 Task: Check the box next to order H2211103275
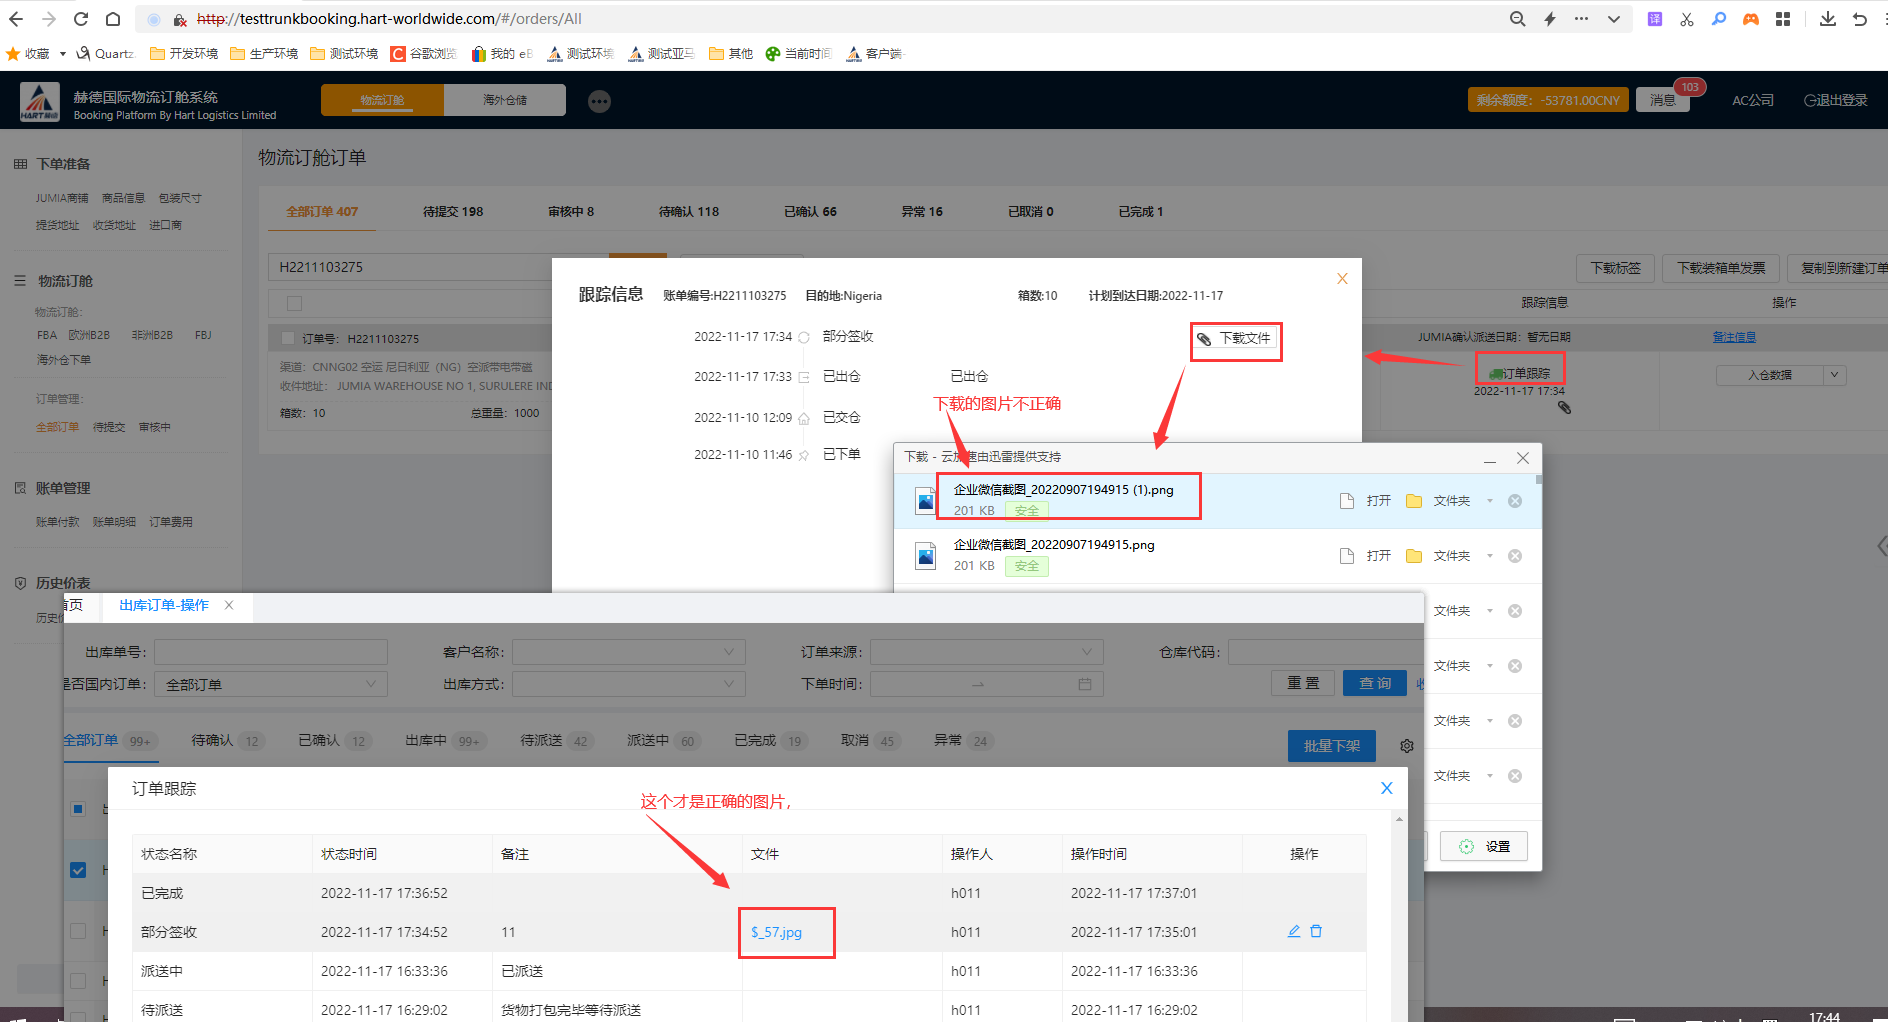click(x=288, y=339)
